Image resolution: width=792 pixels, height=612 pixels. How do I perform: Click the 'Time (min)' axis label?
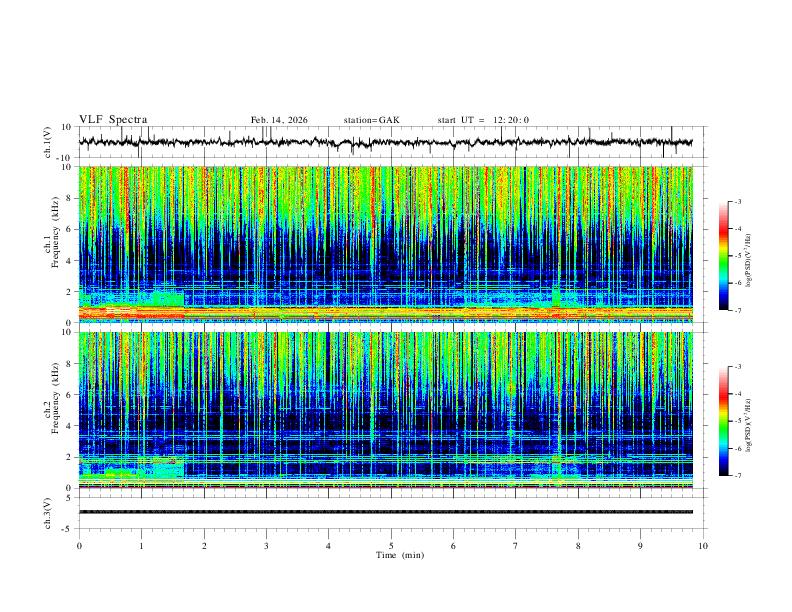[400, 555]
